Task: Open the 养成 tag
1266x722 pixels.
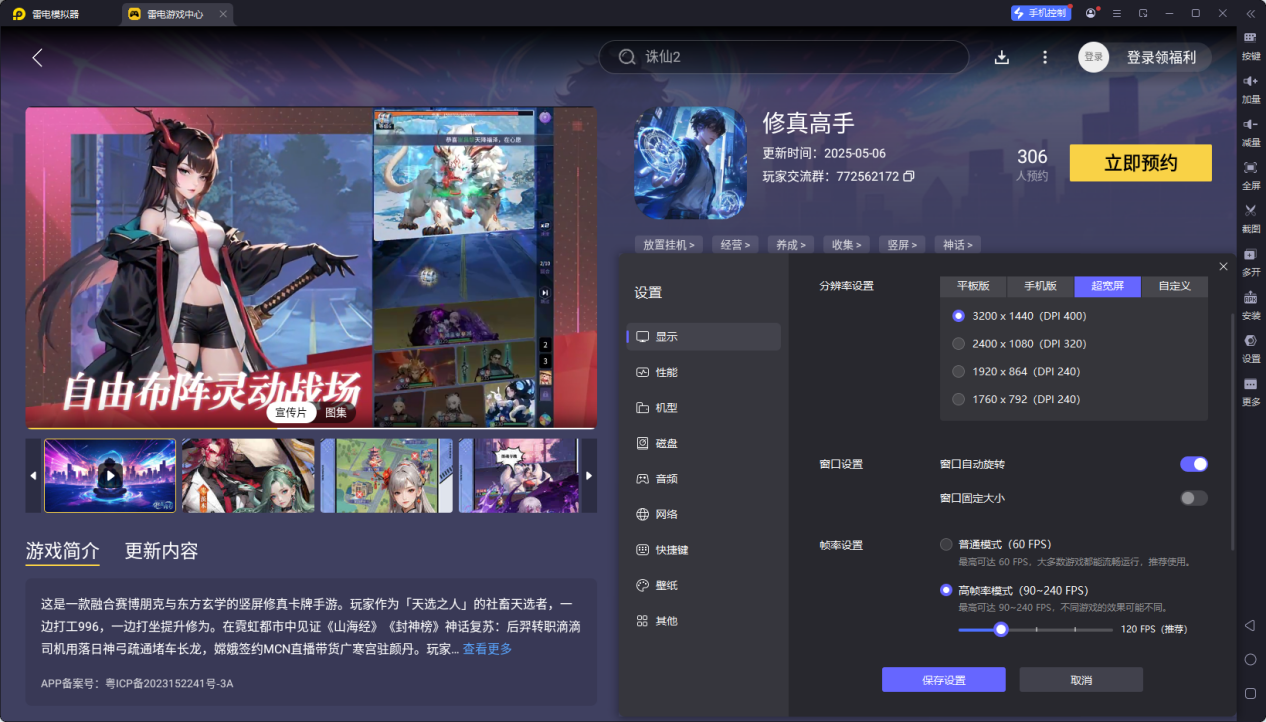Action: click(x=791, y=244)
